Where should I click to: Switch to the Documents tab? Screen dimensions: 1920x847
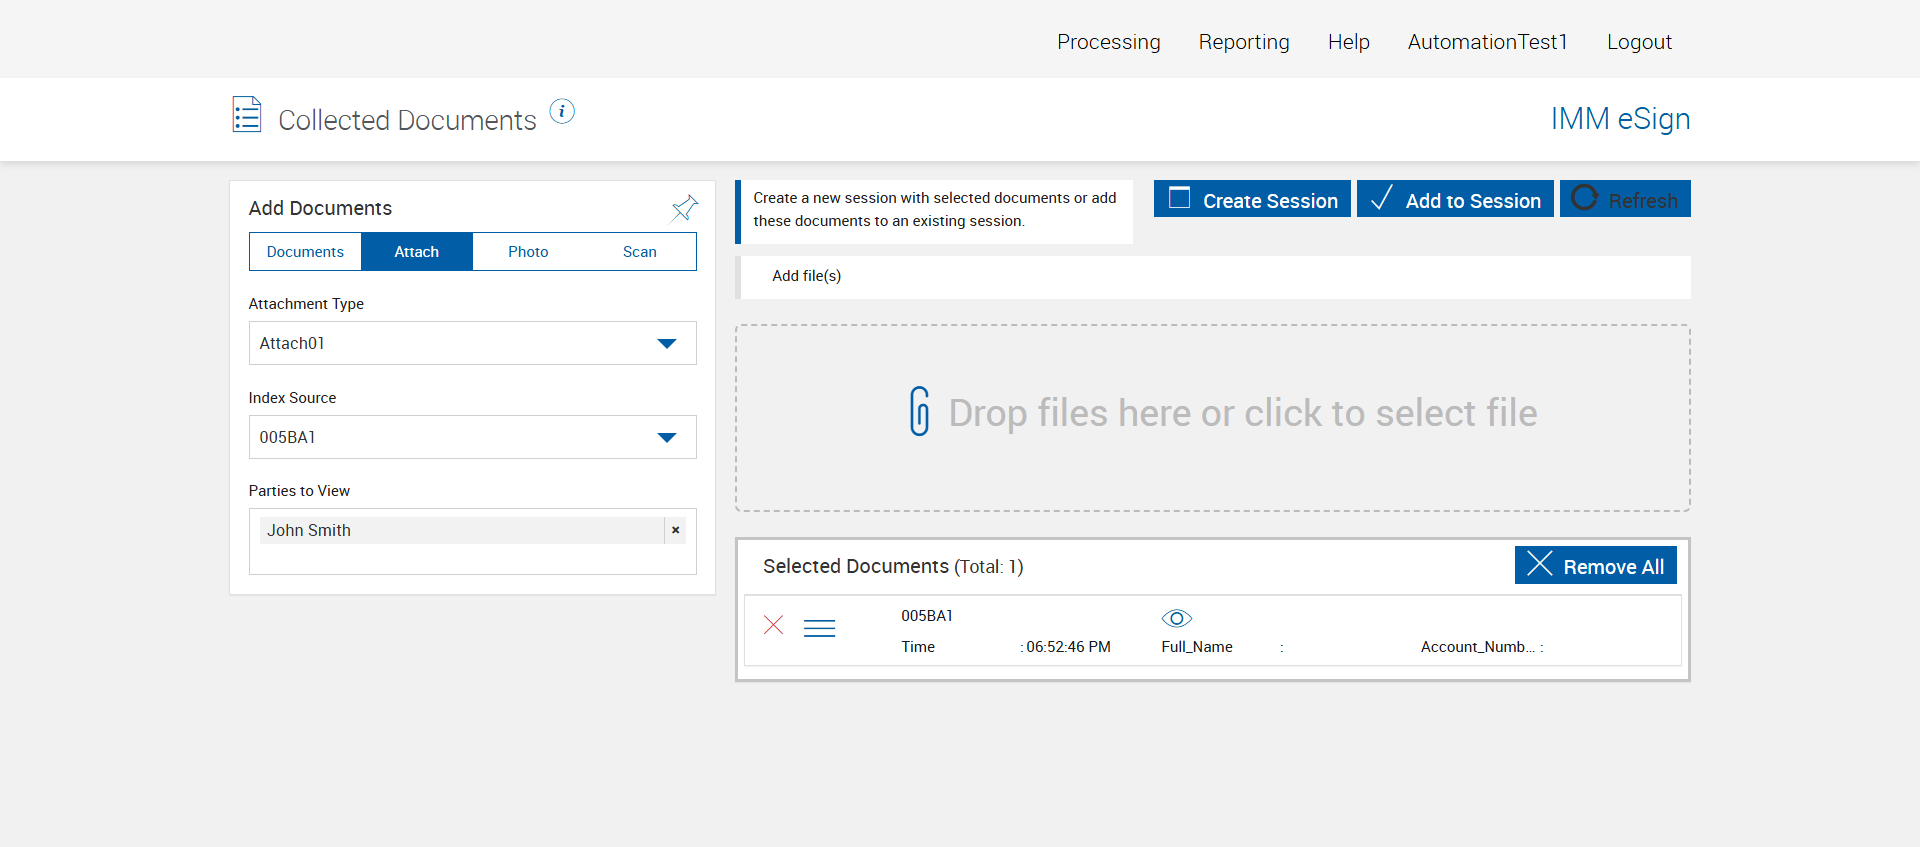point(305,252)
